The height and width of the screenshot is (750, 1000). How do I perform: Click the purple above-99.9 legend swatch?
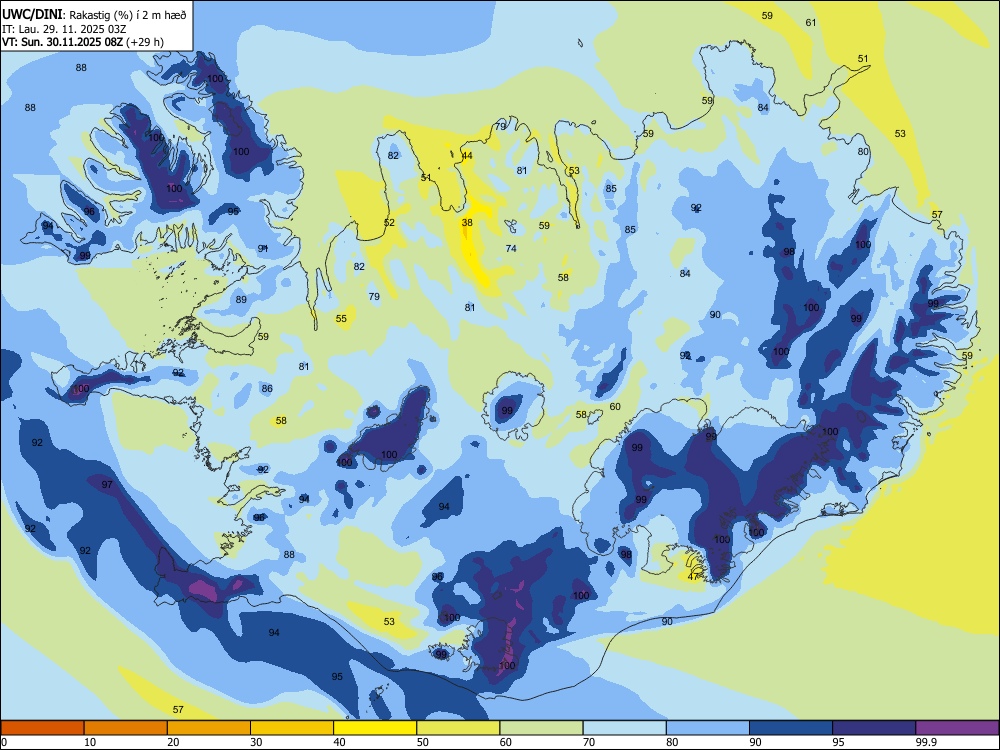coord(957,728)
